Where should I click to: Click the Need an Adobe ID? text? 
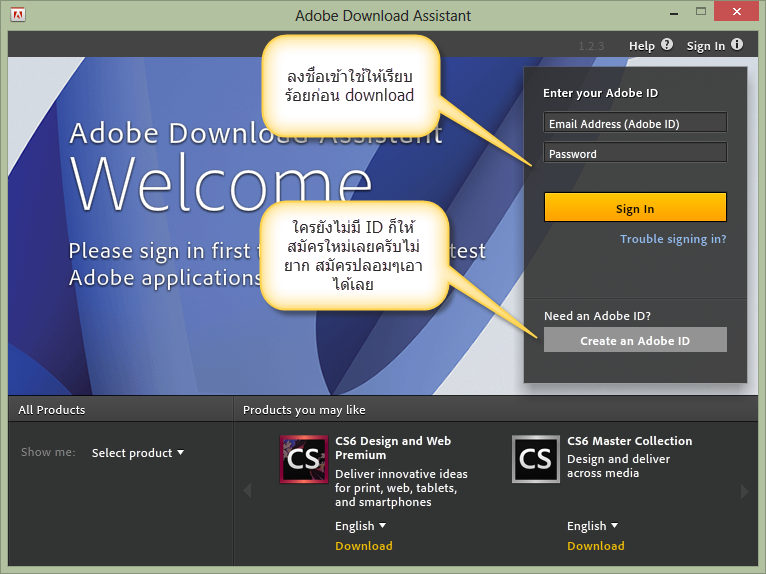click(597, 316)
